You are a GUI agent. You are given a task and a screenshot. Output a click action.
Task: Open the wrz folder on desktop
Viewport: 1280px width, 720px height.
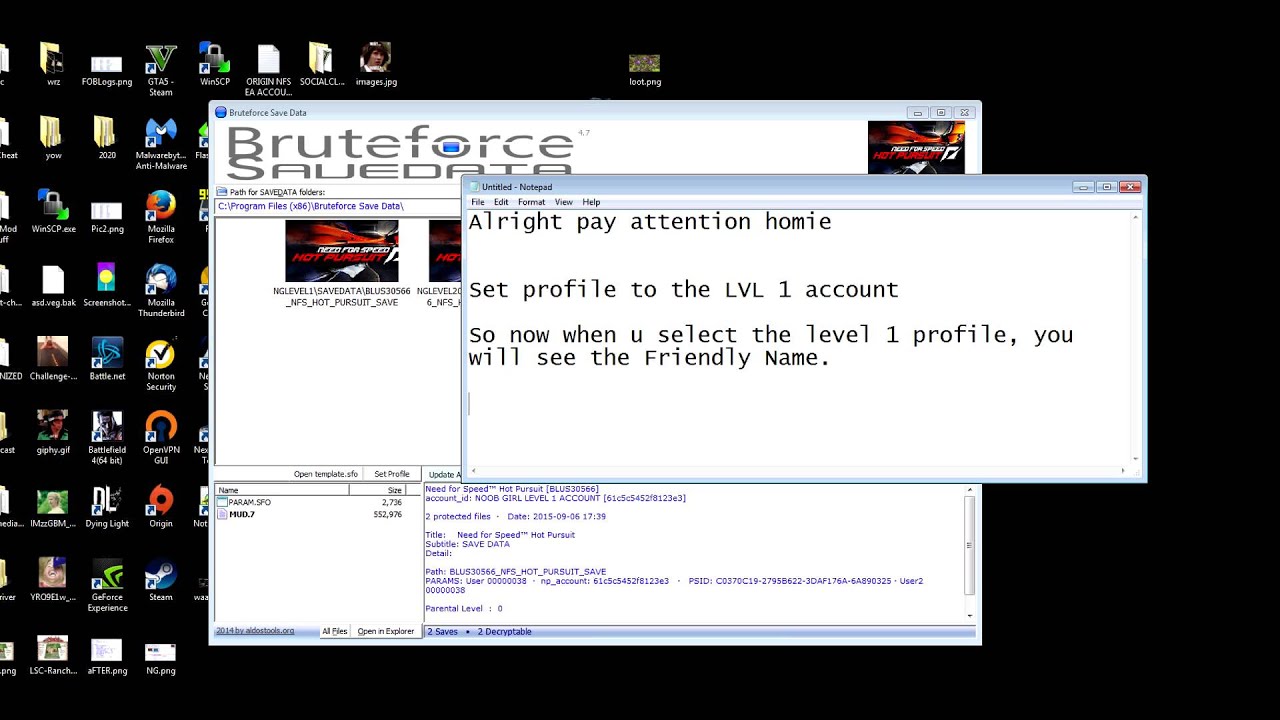pos(53,65)
